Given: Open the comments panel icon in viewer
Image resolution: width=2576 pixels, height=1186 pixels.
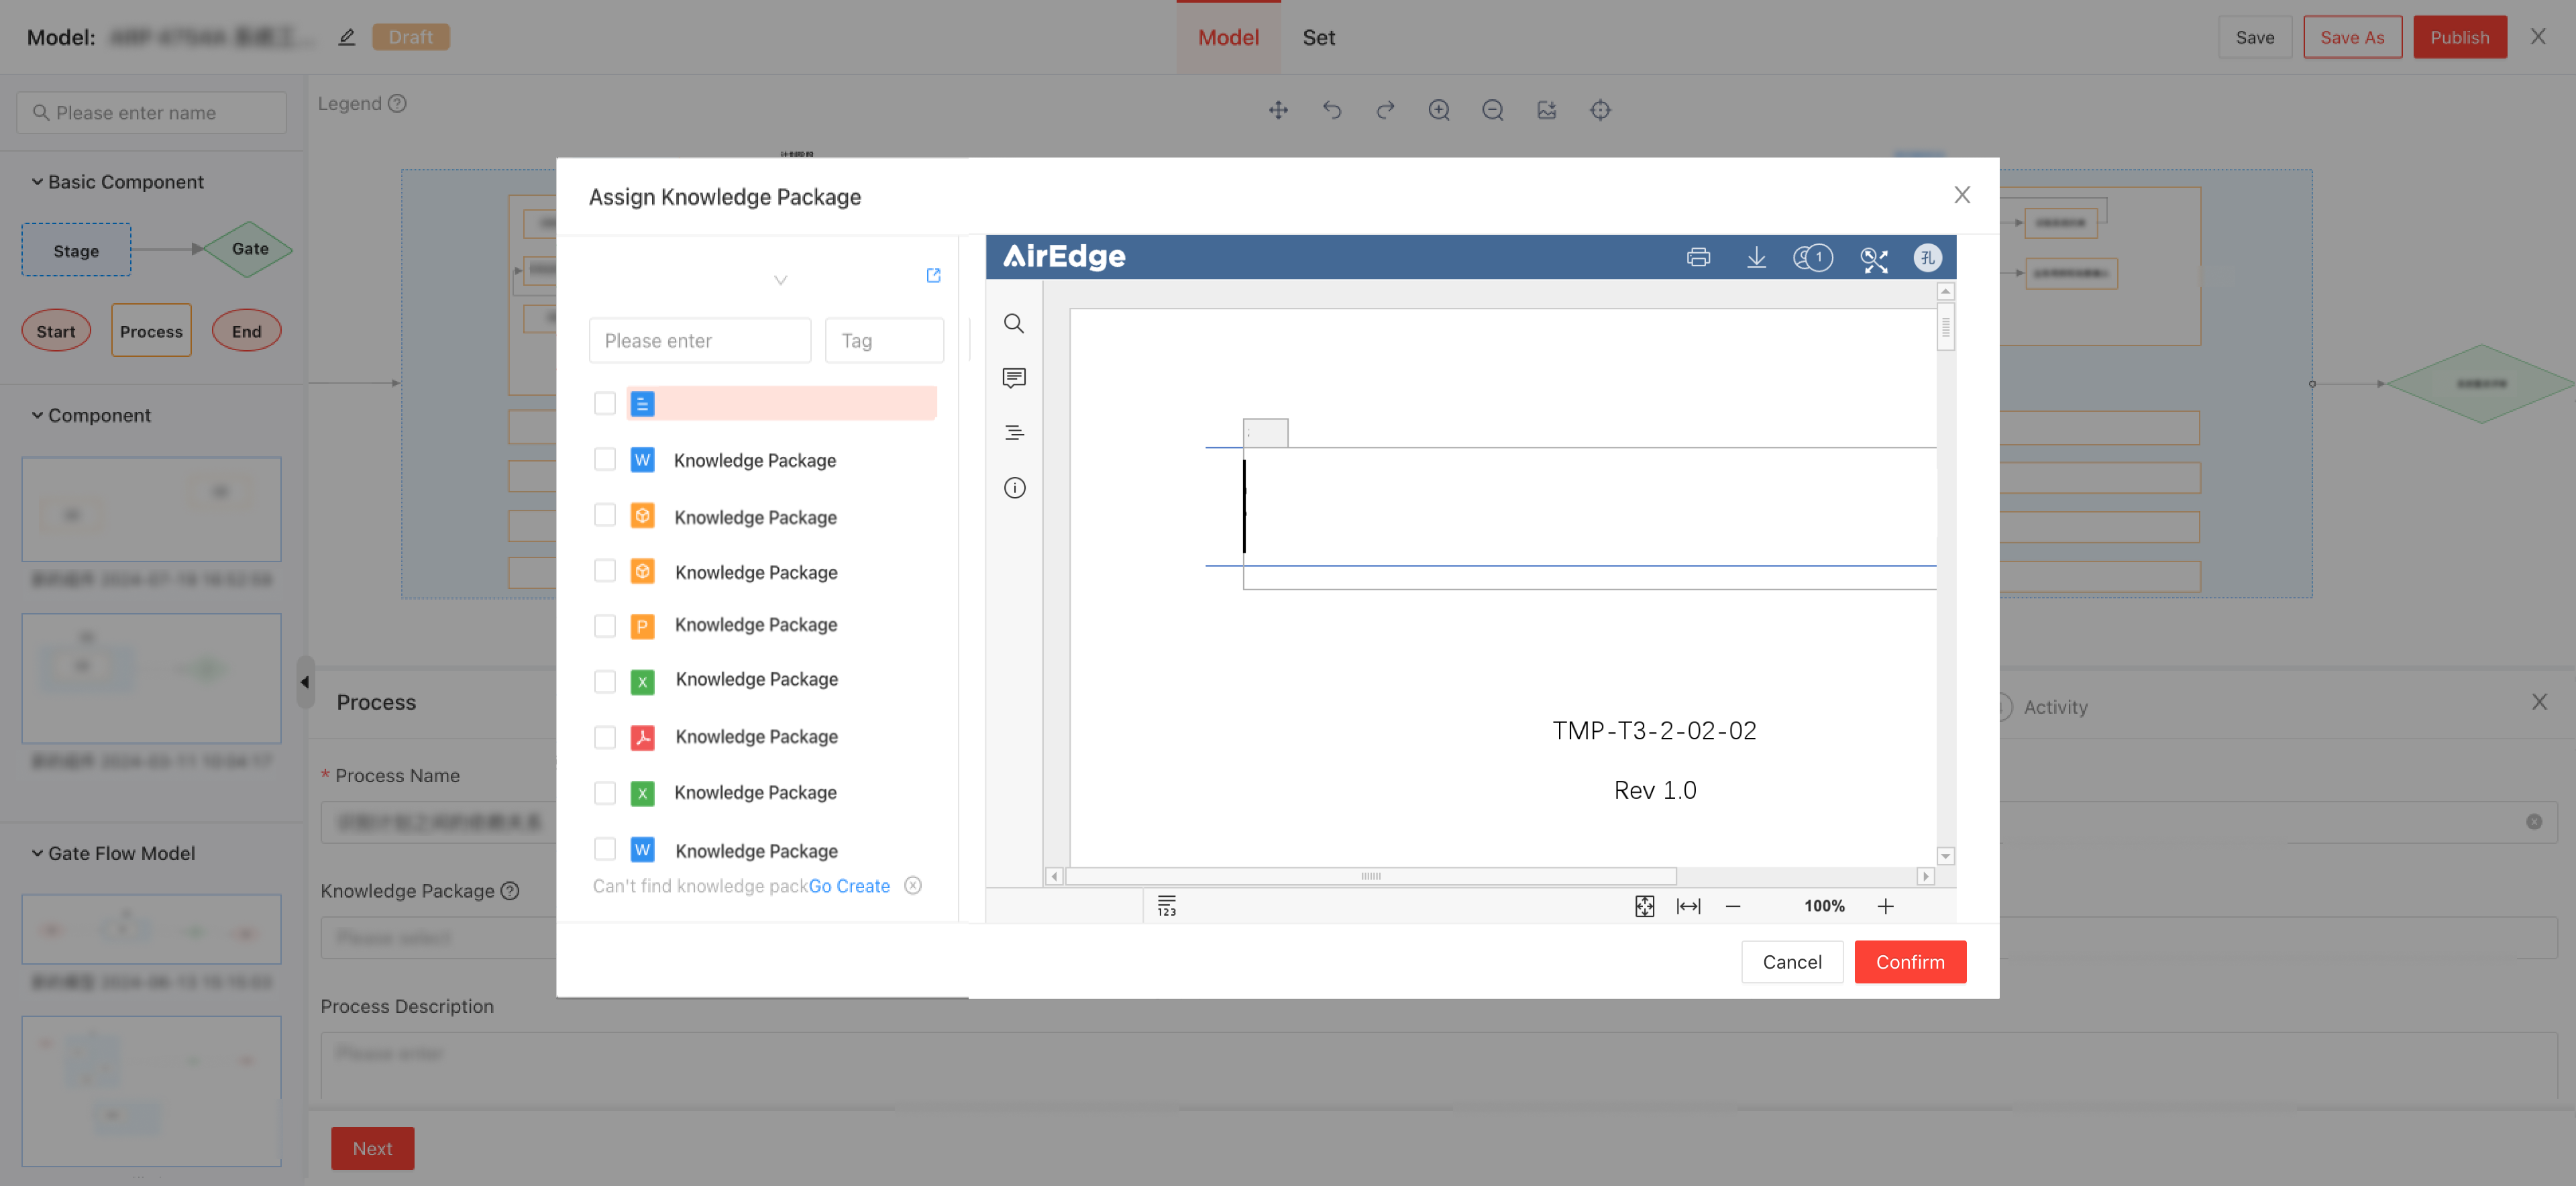Looking at the screenshot, I should 1013,378.
